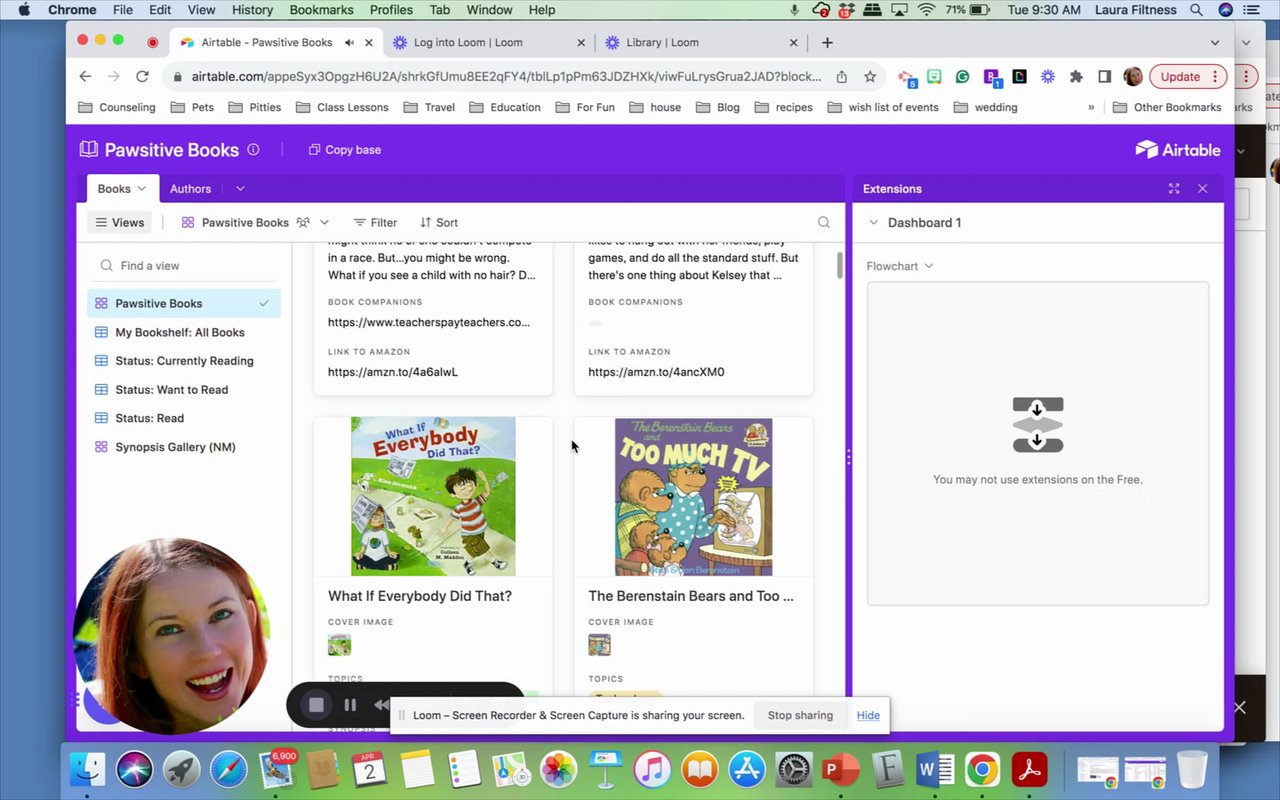This screenshot has height=800, width=1280.
Task: Go back in Chrome
Action: coord(85,77)
